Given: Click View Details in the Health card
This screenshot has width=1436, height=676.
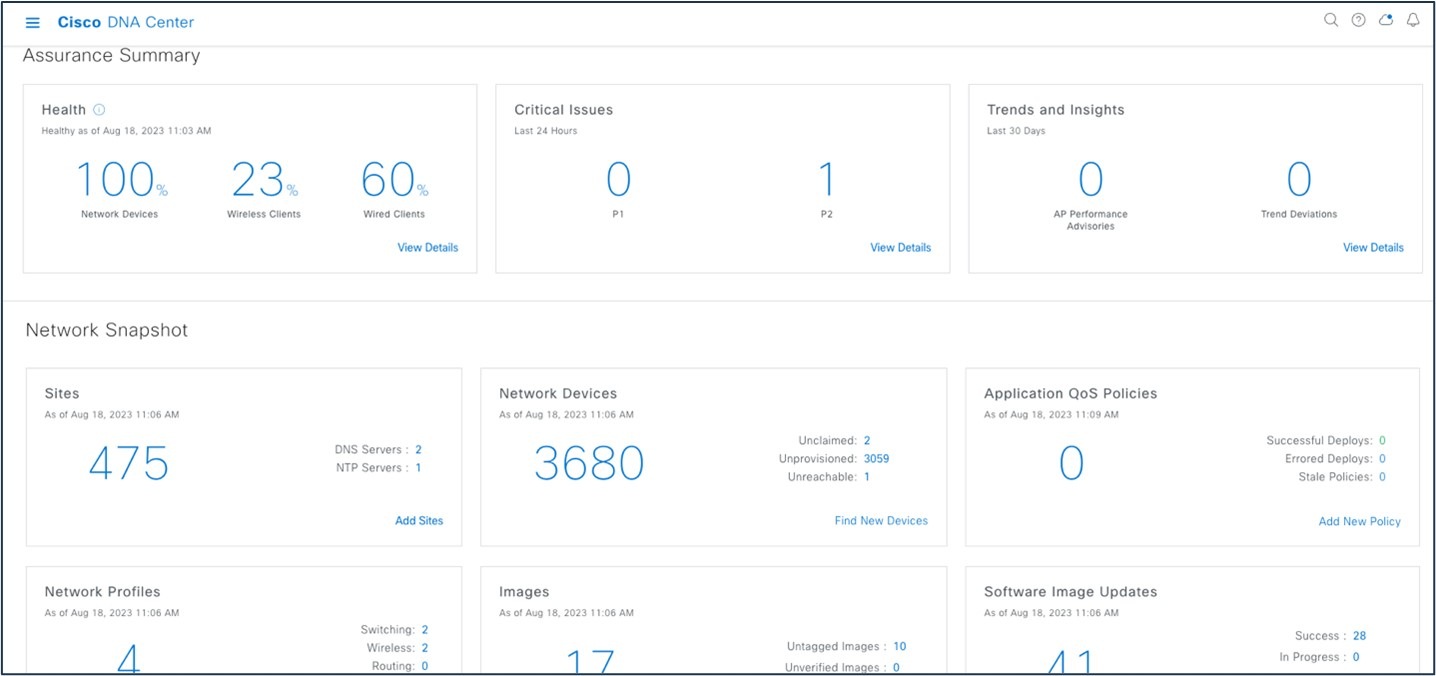Looking at the screenshot, I should [428, 247].
